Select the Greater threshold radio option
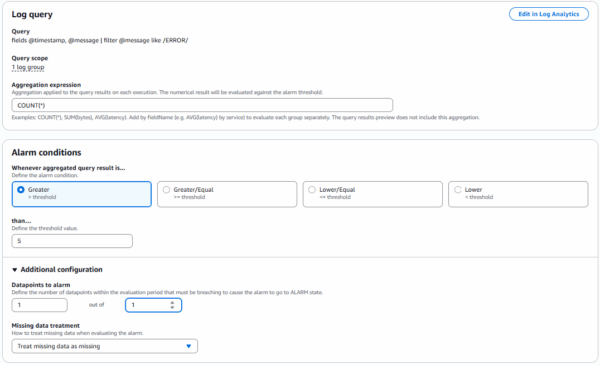Screen dimensions: 600x365 (21, 190)
